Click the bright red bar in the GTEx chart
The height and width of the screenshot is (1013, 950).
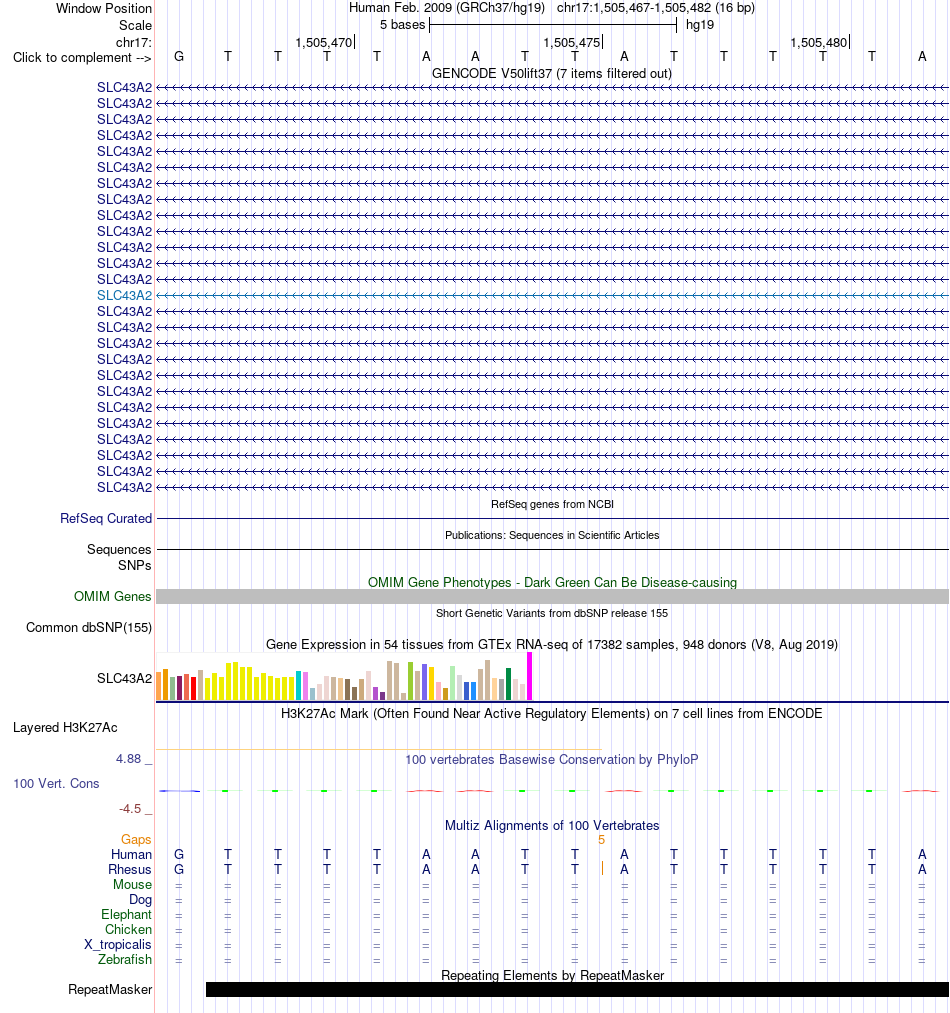[193, 689]
